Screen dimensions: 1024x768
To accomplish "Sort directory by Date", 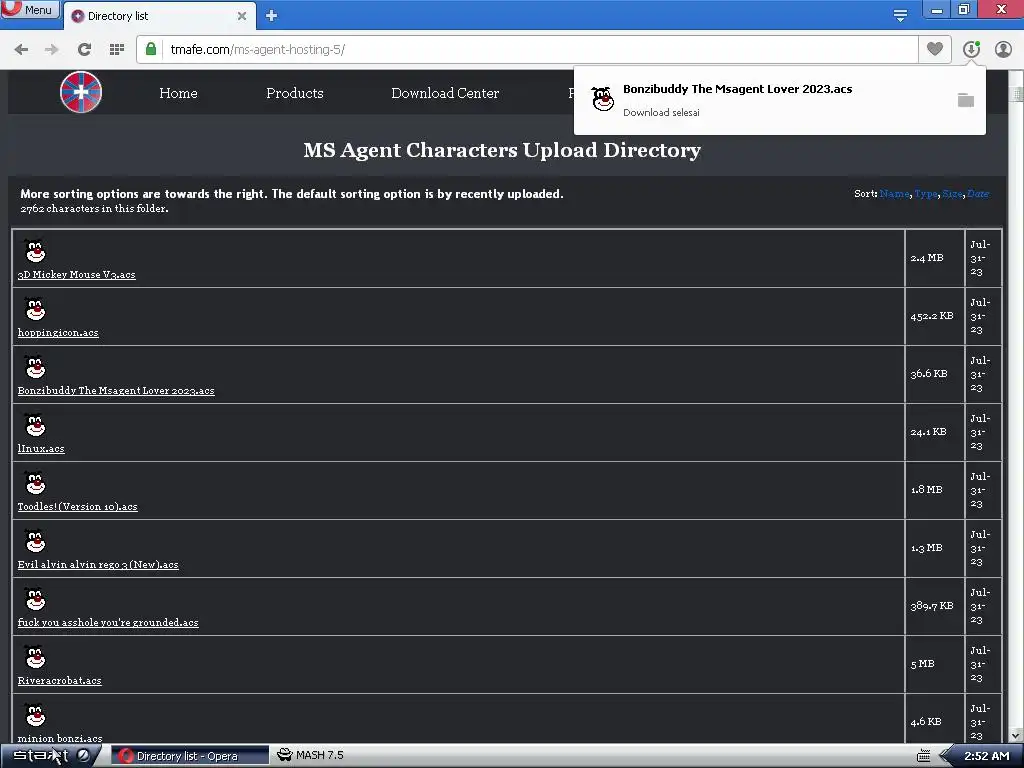I will point(978,194).
